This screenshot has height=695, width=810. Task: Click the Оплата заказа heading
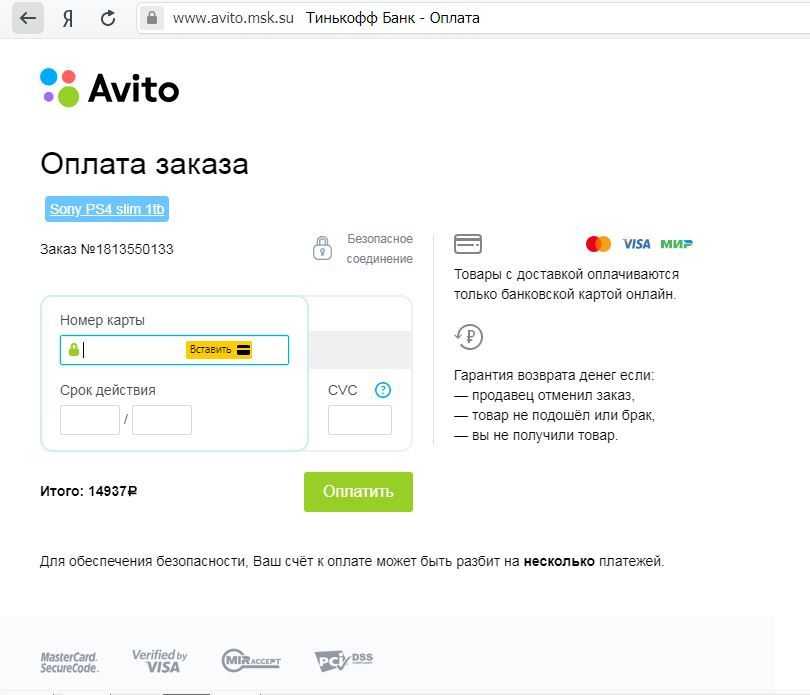click(144, 164)
